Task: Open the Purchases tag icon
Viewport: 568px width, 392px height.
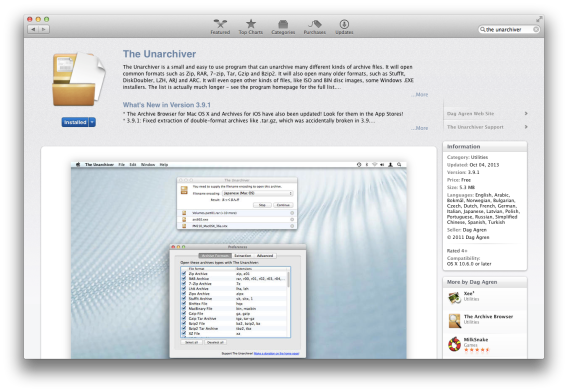Action: [314, 24]
